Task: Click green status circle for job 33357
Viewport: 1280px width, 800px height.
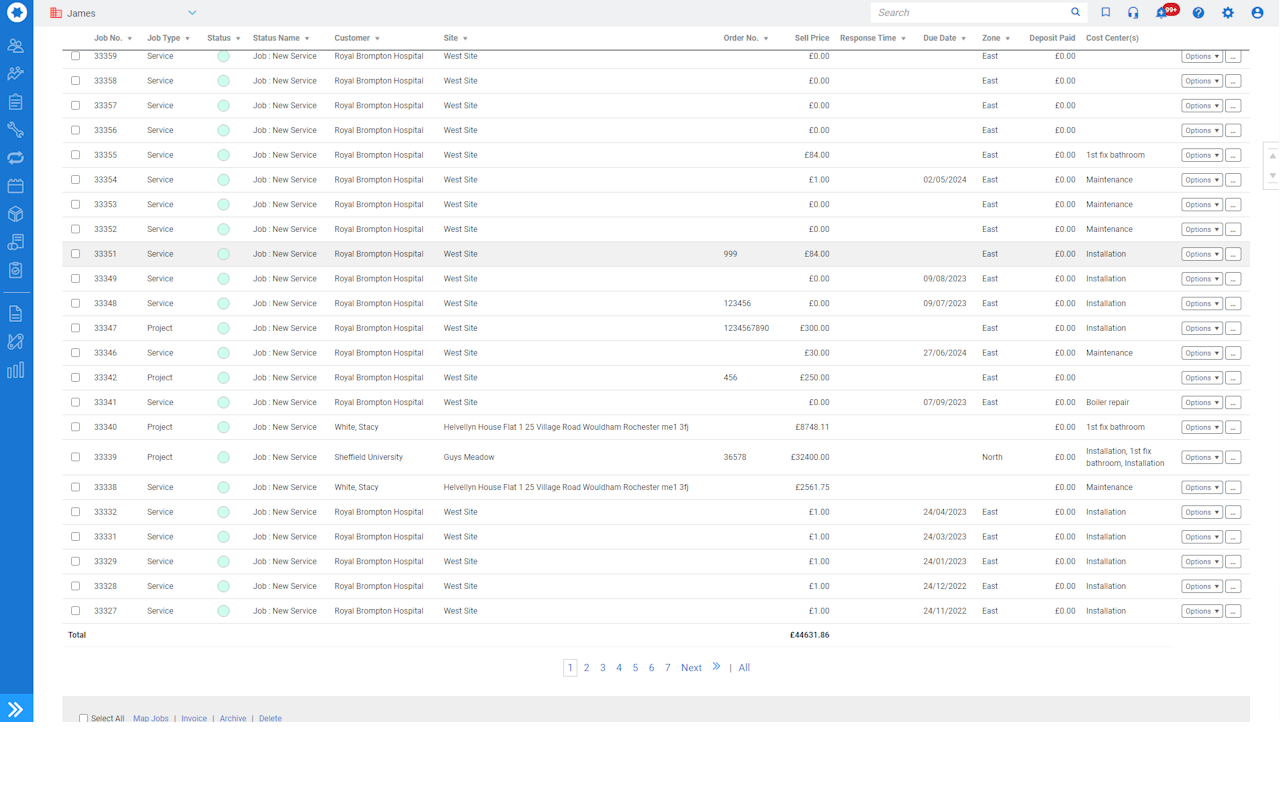Action: point(223,106)
